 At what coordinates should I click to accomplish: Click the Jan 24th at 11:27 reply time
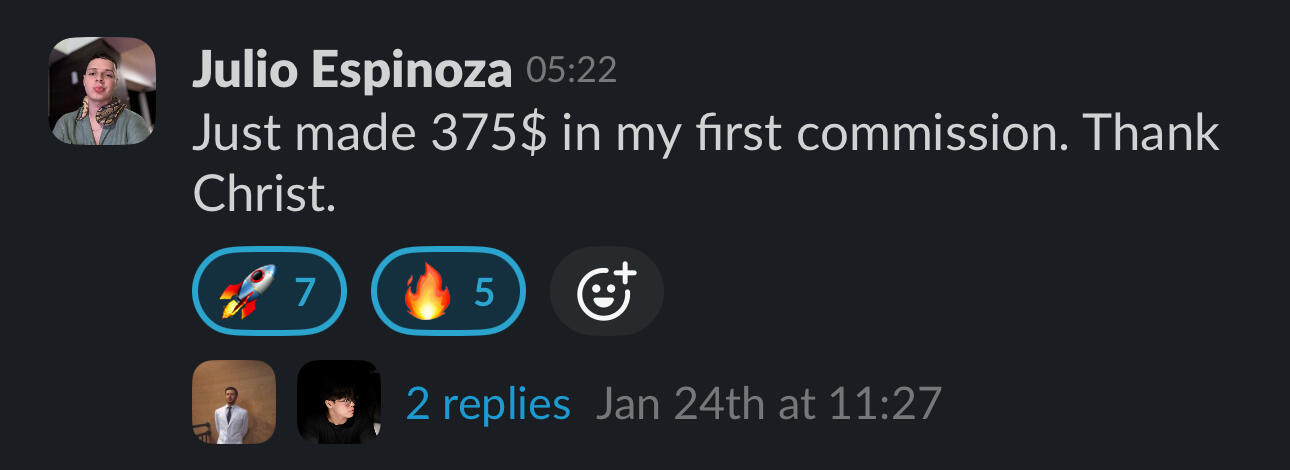(x=768, y=403)
